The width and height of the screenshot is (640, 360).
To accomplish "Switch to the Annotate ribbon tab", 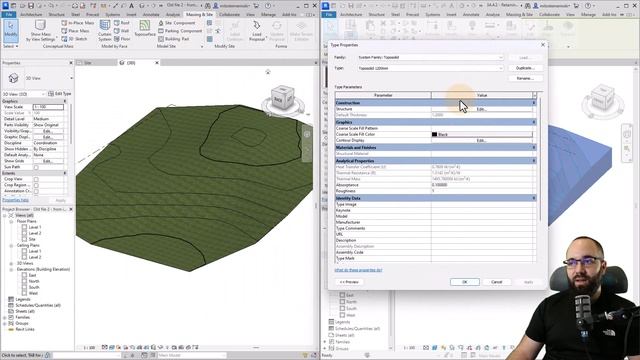I will 151,14.
